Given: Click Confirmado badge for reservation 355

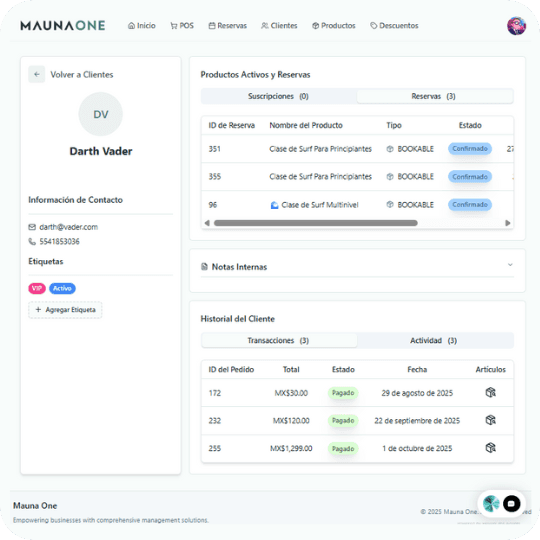Looking at the screenshot, I should (470, 177).
